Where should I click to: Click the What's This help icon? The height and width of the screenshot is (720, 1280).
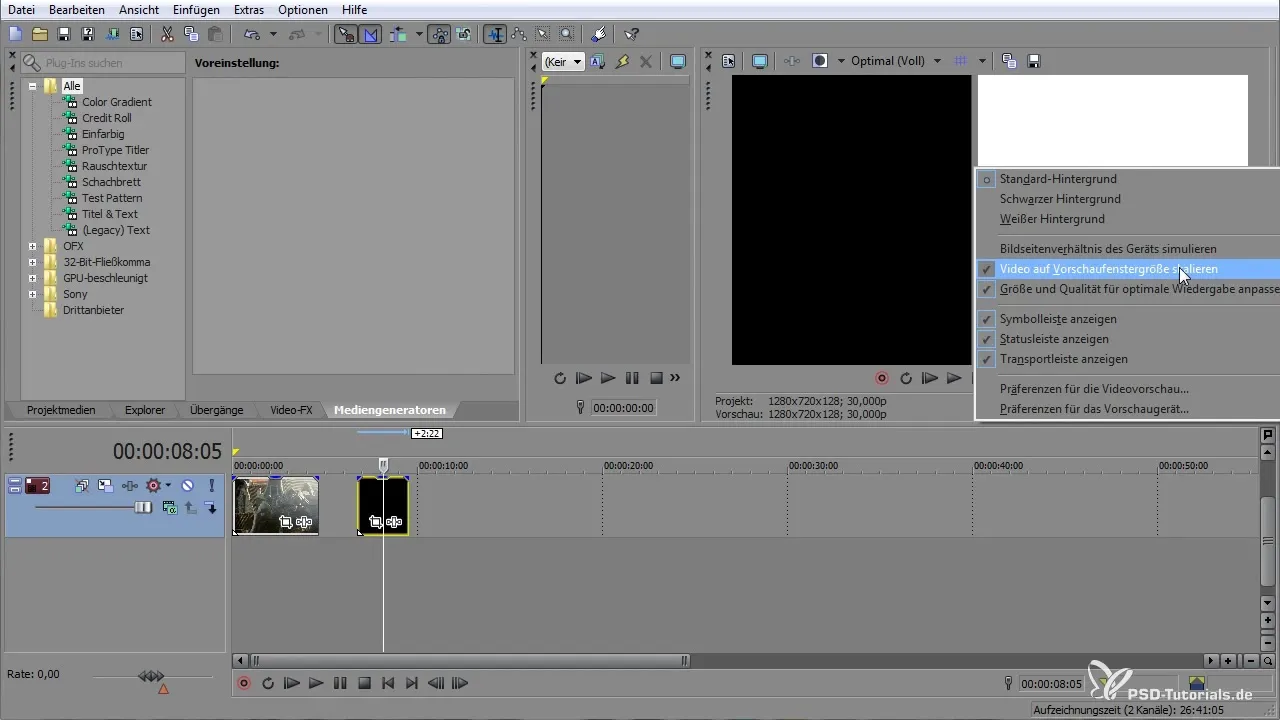tap(631, 34)
